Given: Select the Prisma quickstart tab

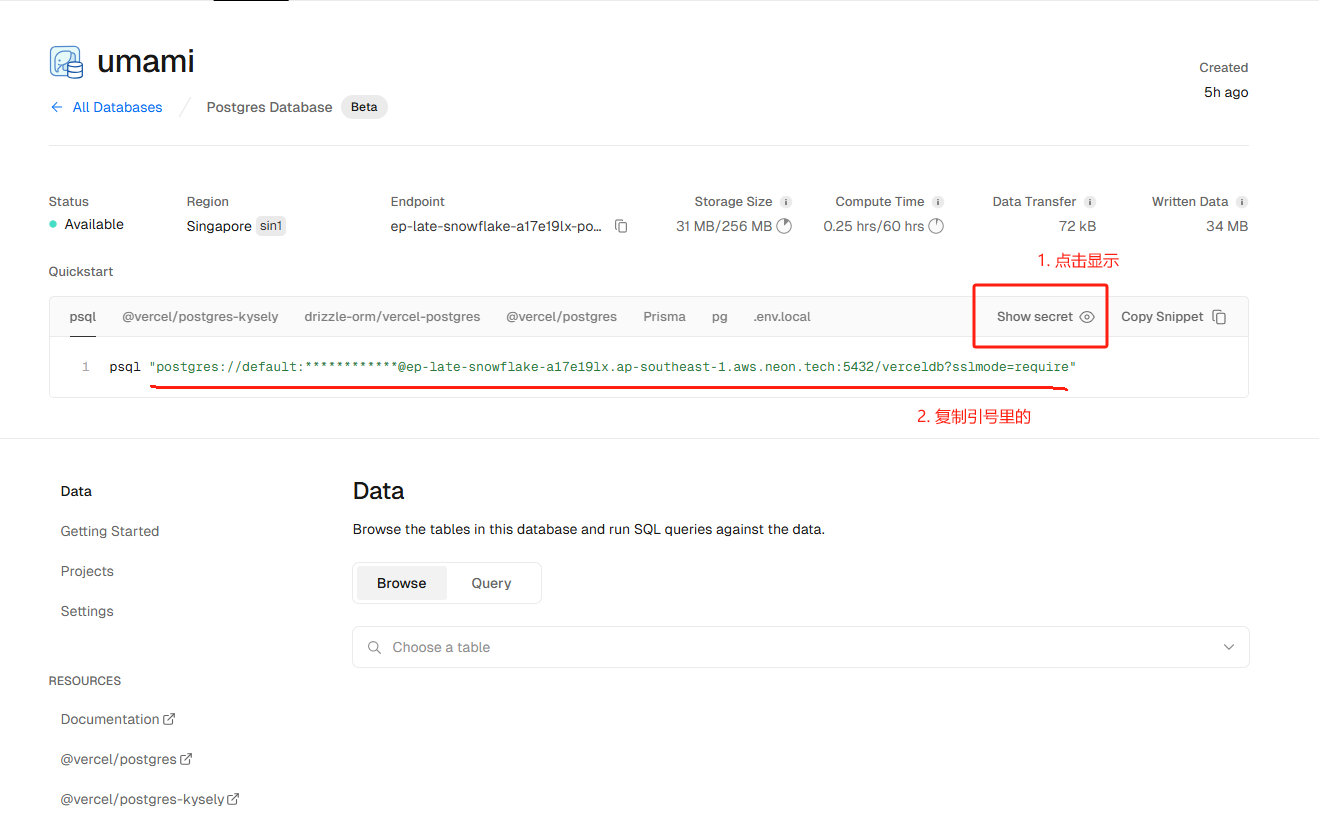Looking at the screenshot, I should pos(664,317).
